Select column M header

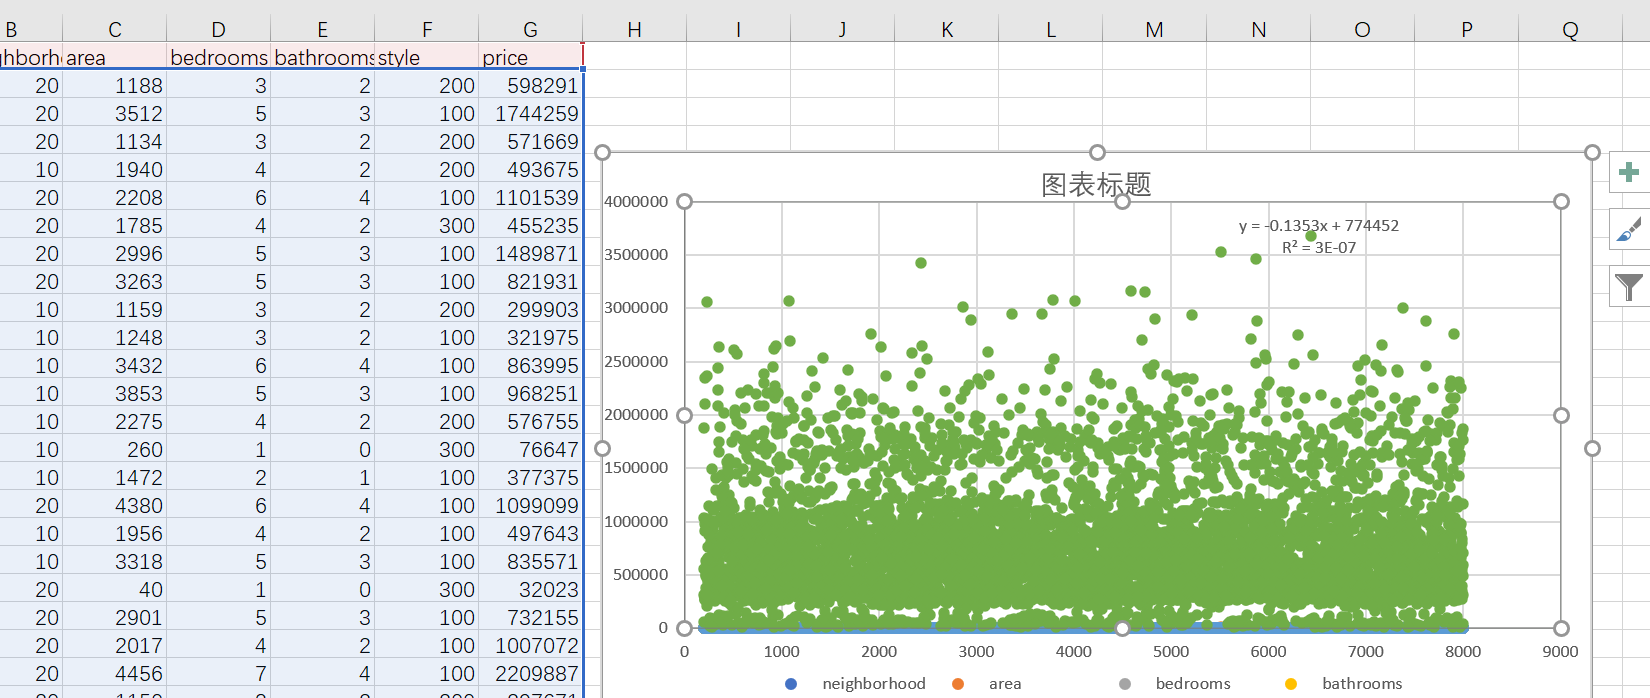tap(1154, 29)
